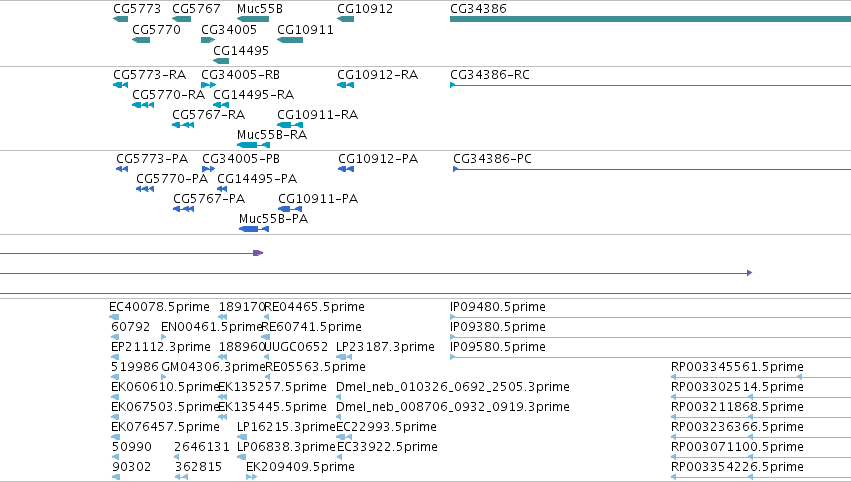This screenshot has height=482, width=851.
Task: Select transcript CG14495-RA
Action: [x=253, y=94]
